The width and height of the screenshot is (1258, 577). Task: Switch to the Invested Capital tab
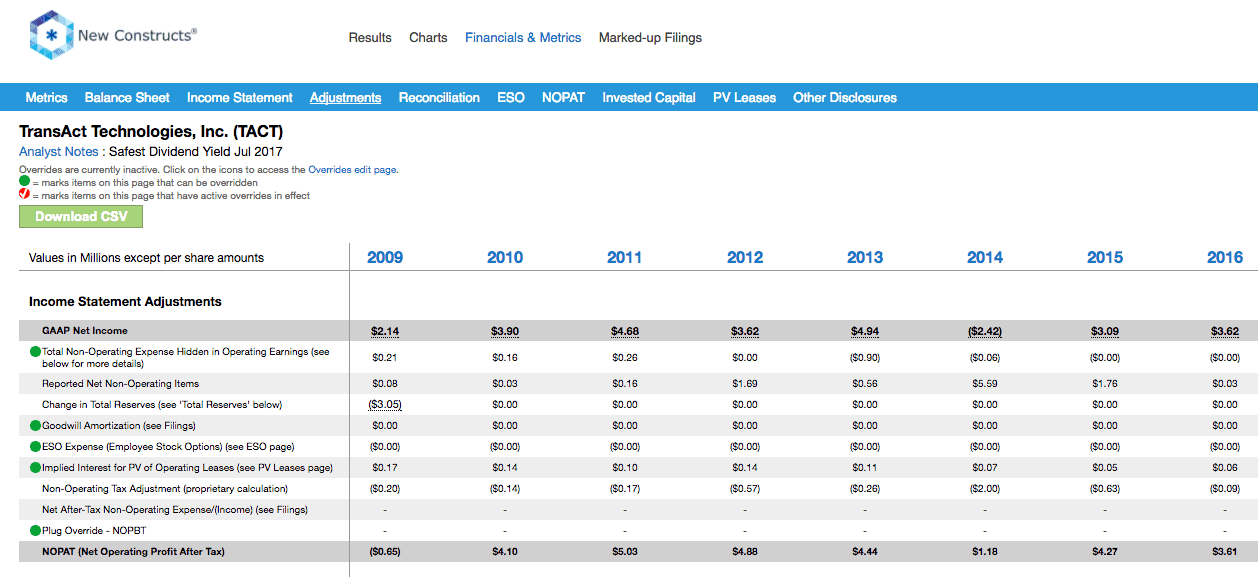649,98
